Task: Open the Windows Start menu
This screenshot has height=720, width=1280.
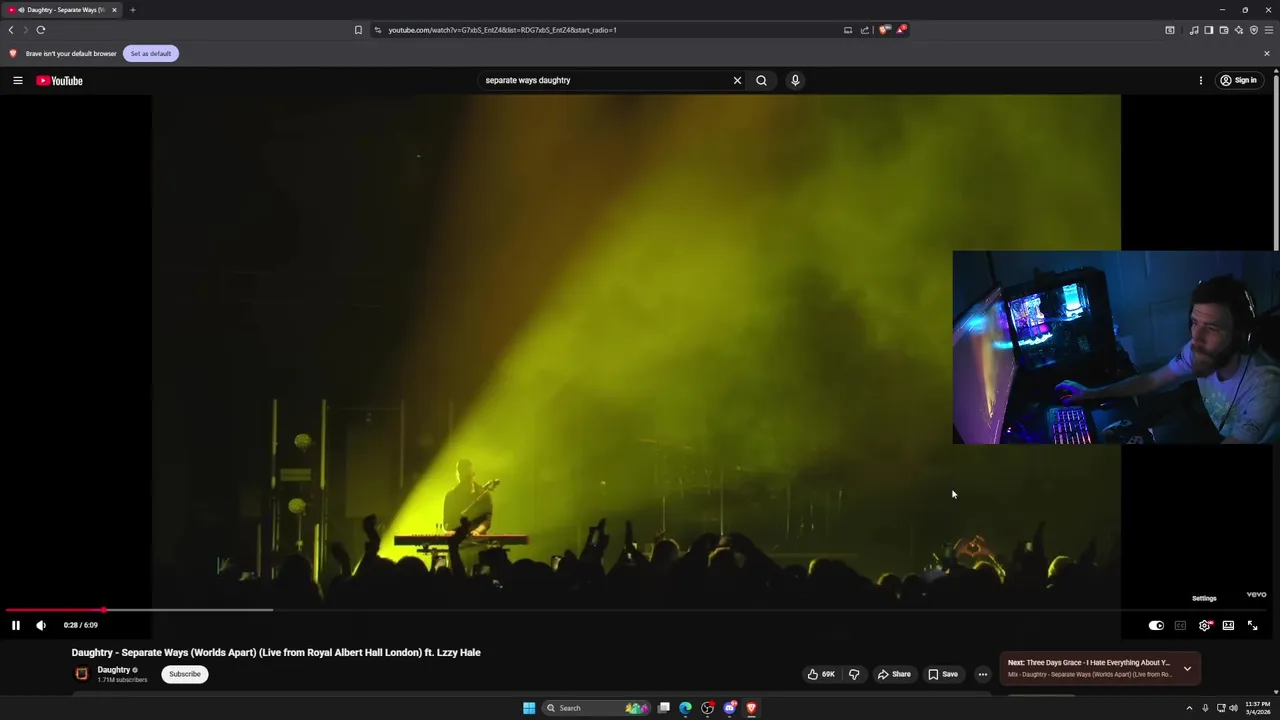Action: point(529,708)
